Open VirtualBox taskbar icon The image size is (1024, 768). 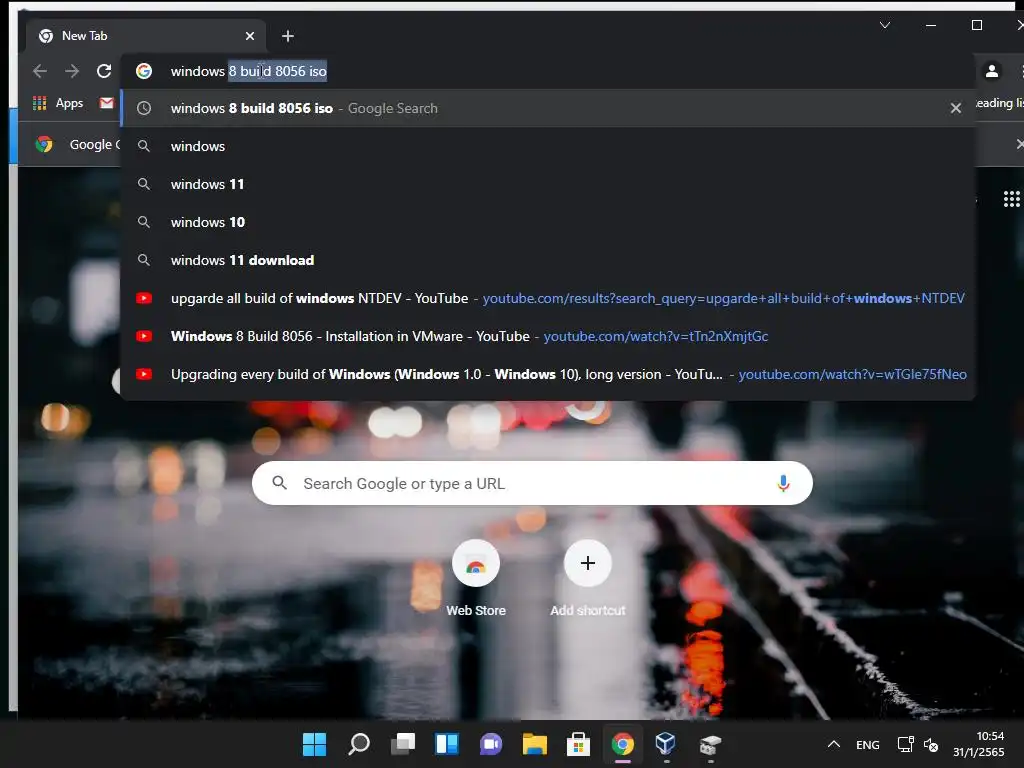pyautogui.click(x=665, y=744)
